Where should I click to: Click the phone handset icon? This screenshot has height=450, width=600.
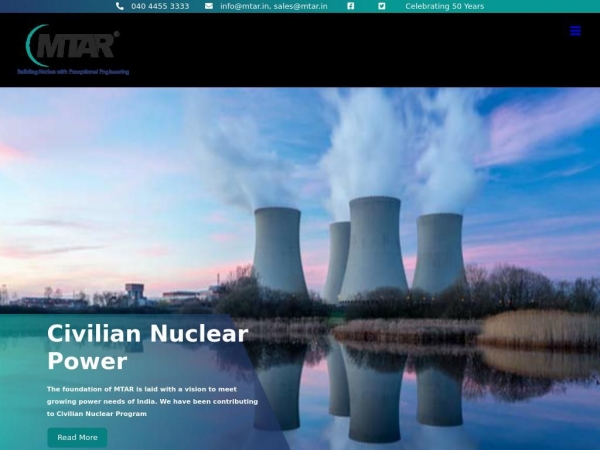click(120, 6)
